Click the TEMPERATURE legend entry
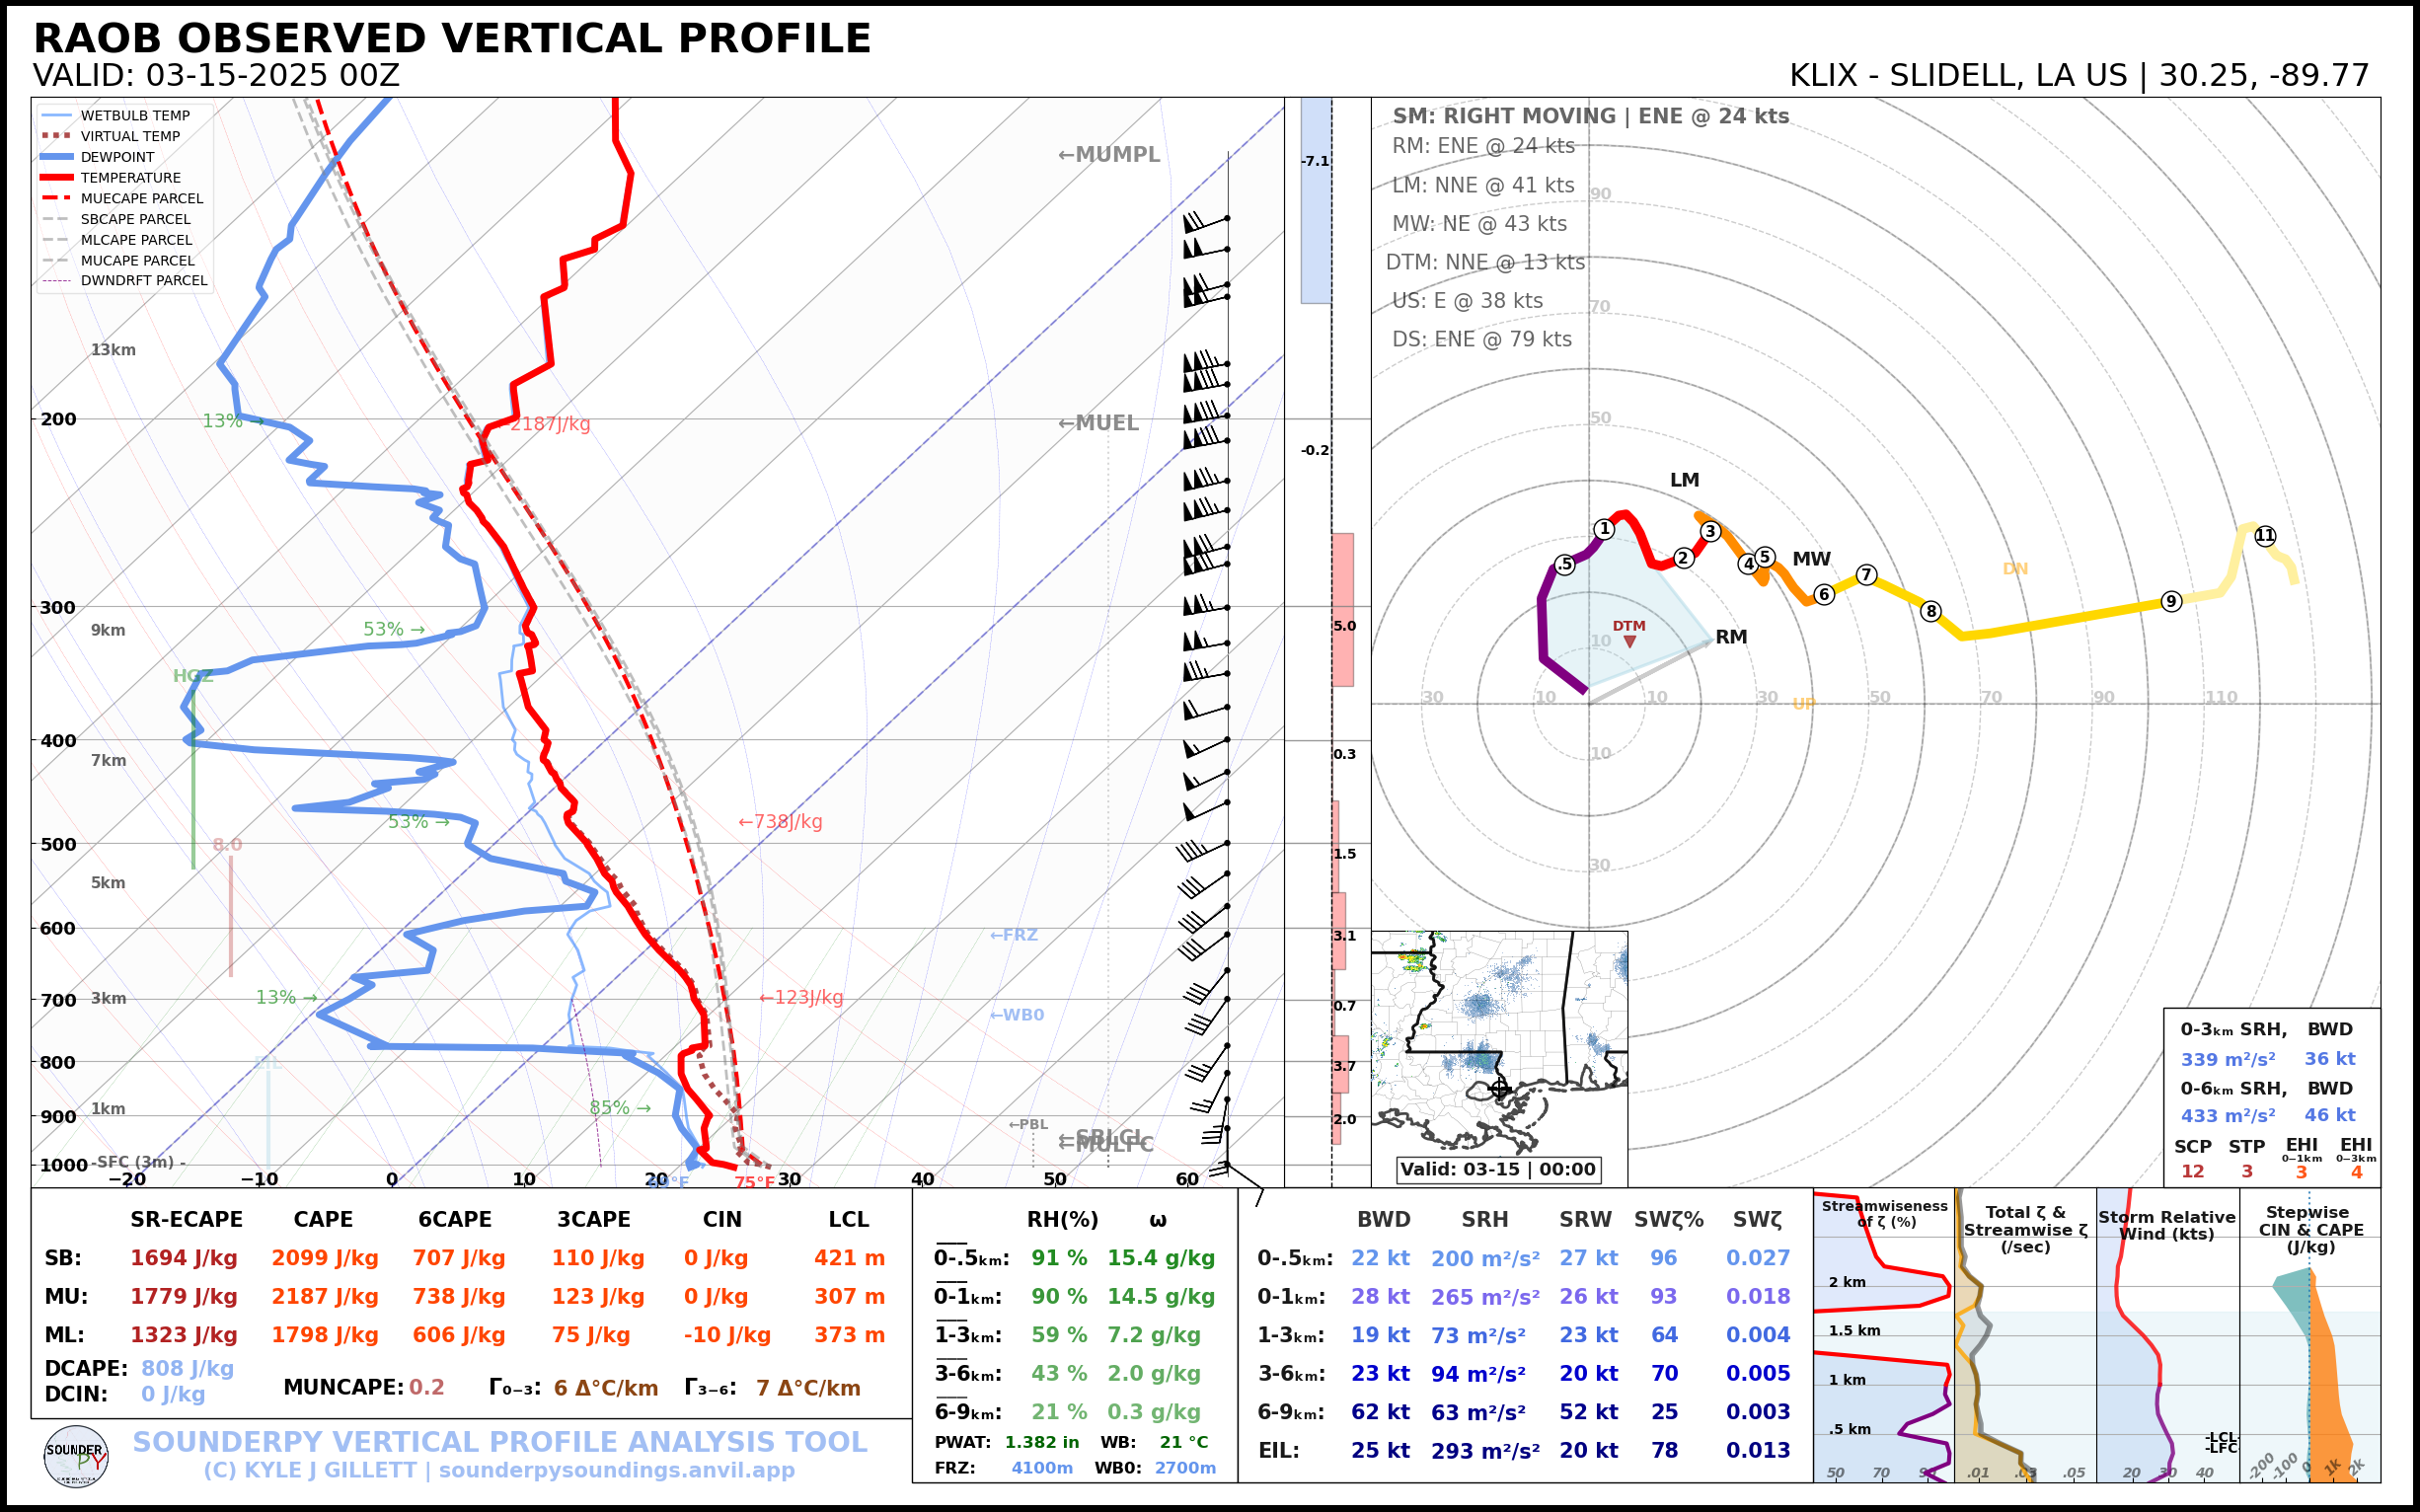The width and height of the screenshot is (2420, 1512). [130, 178]
